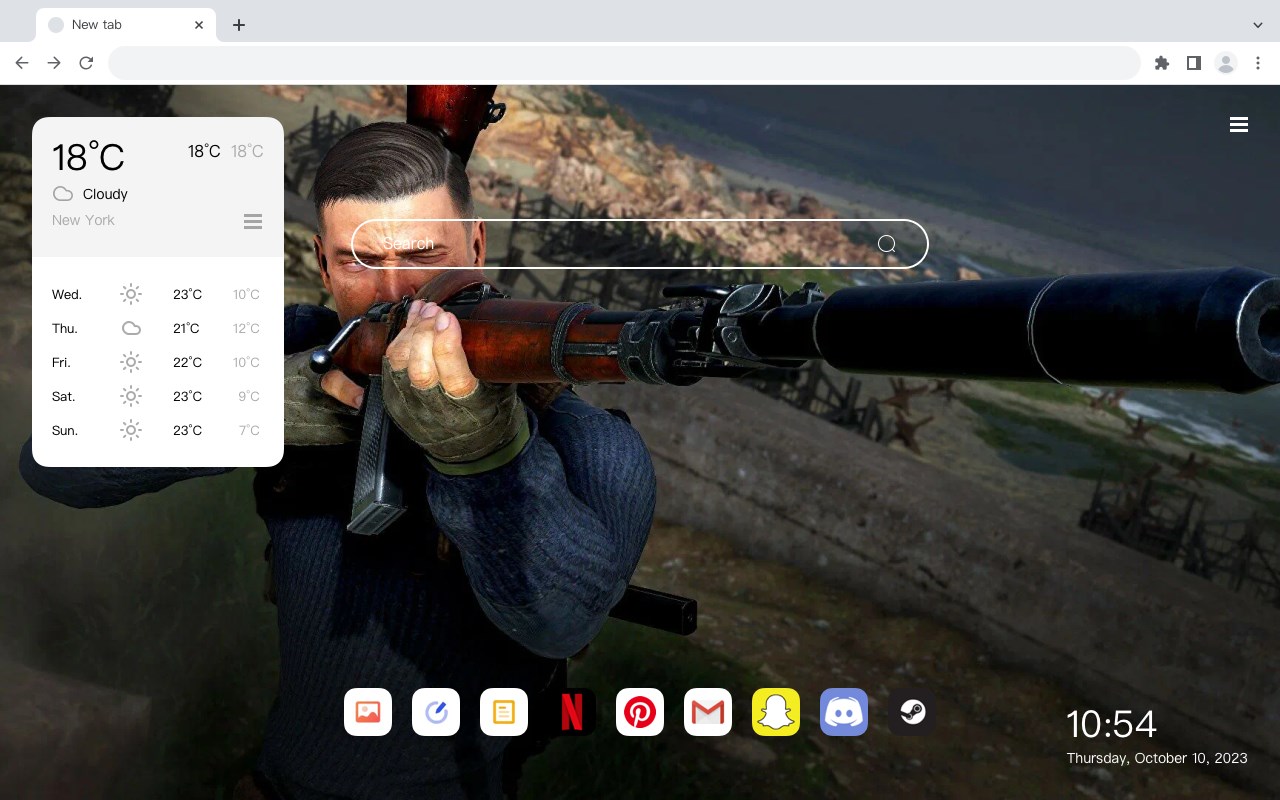This screenshot has width=1280, height=800.
Task: Open the Netflix shortcut icon
Action: (572, 712)
